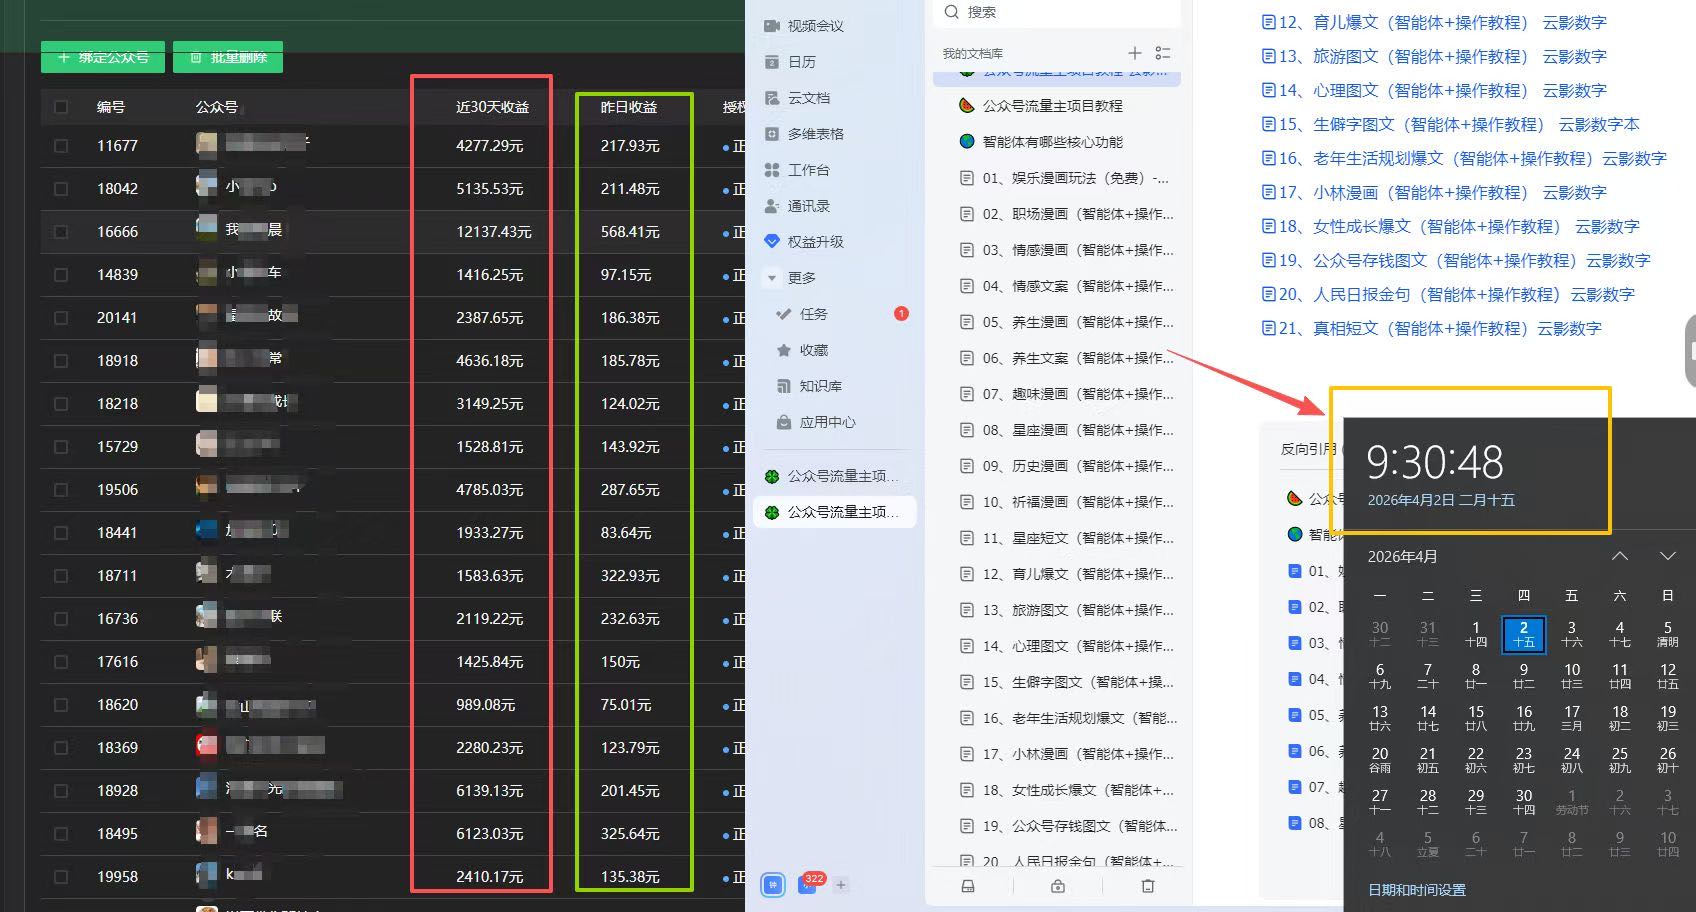Switch to the pinned 公众号流量主项 tab
The width and height of the screenshot is (1696, 912).
tap(835, 511)
